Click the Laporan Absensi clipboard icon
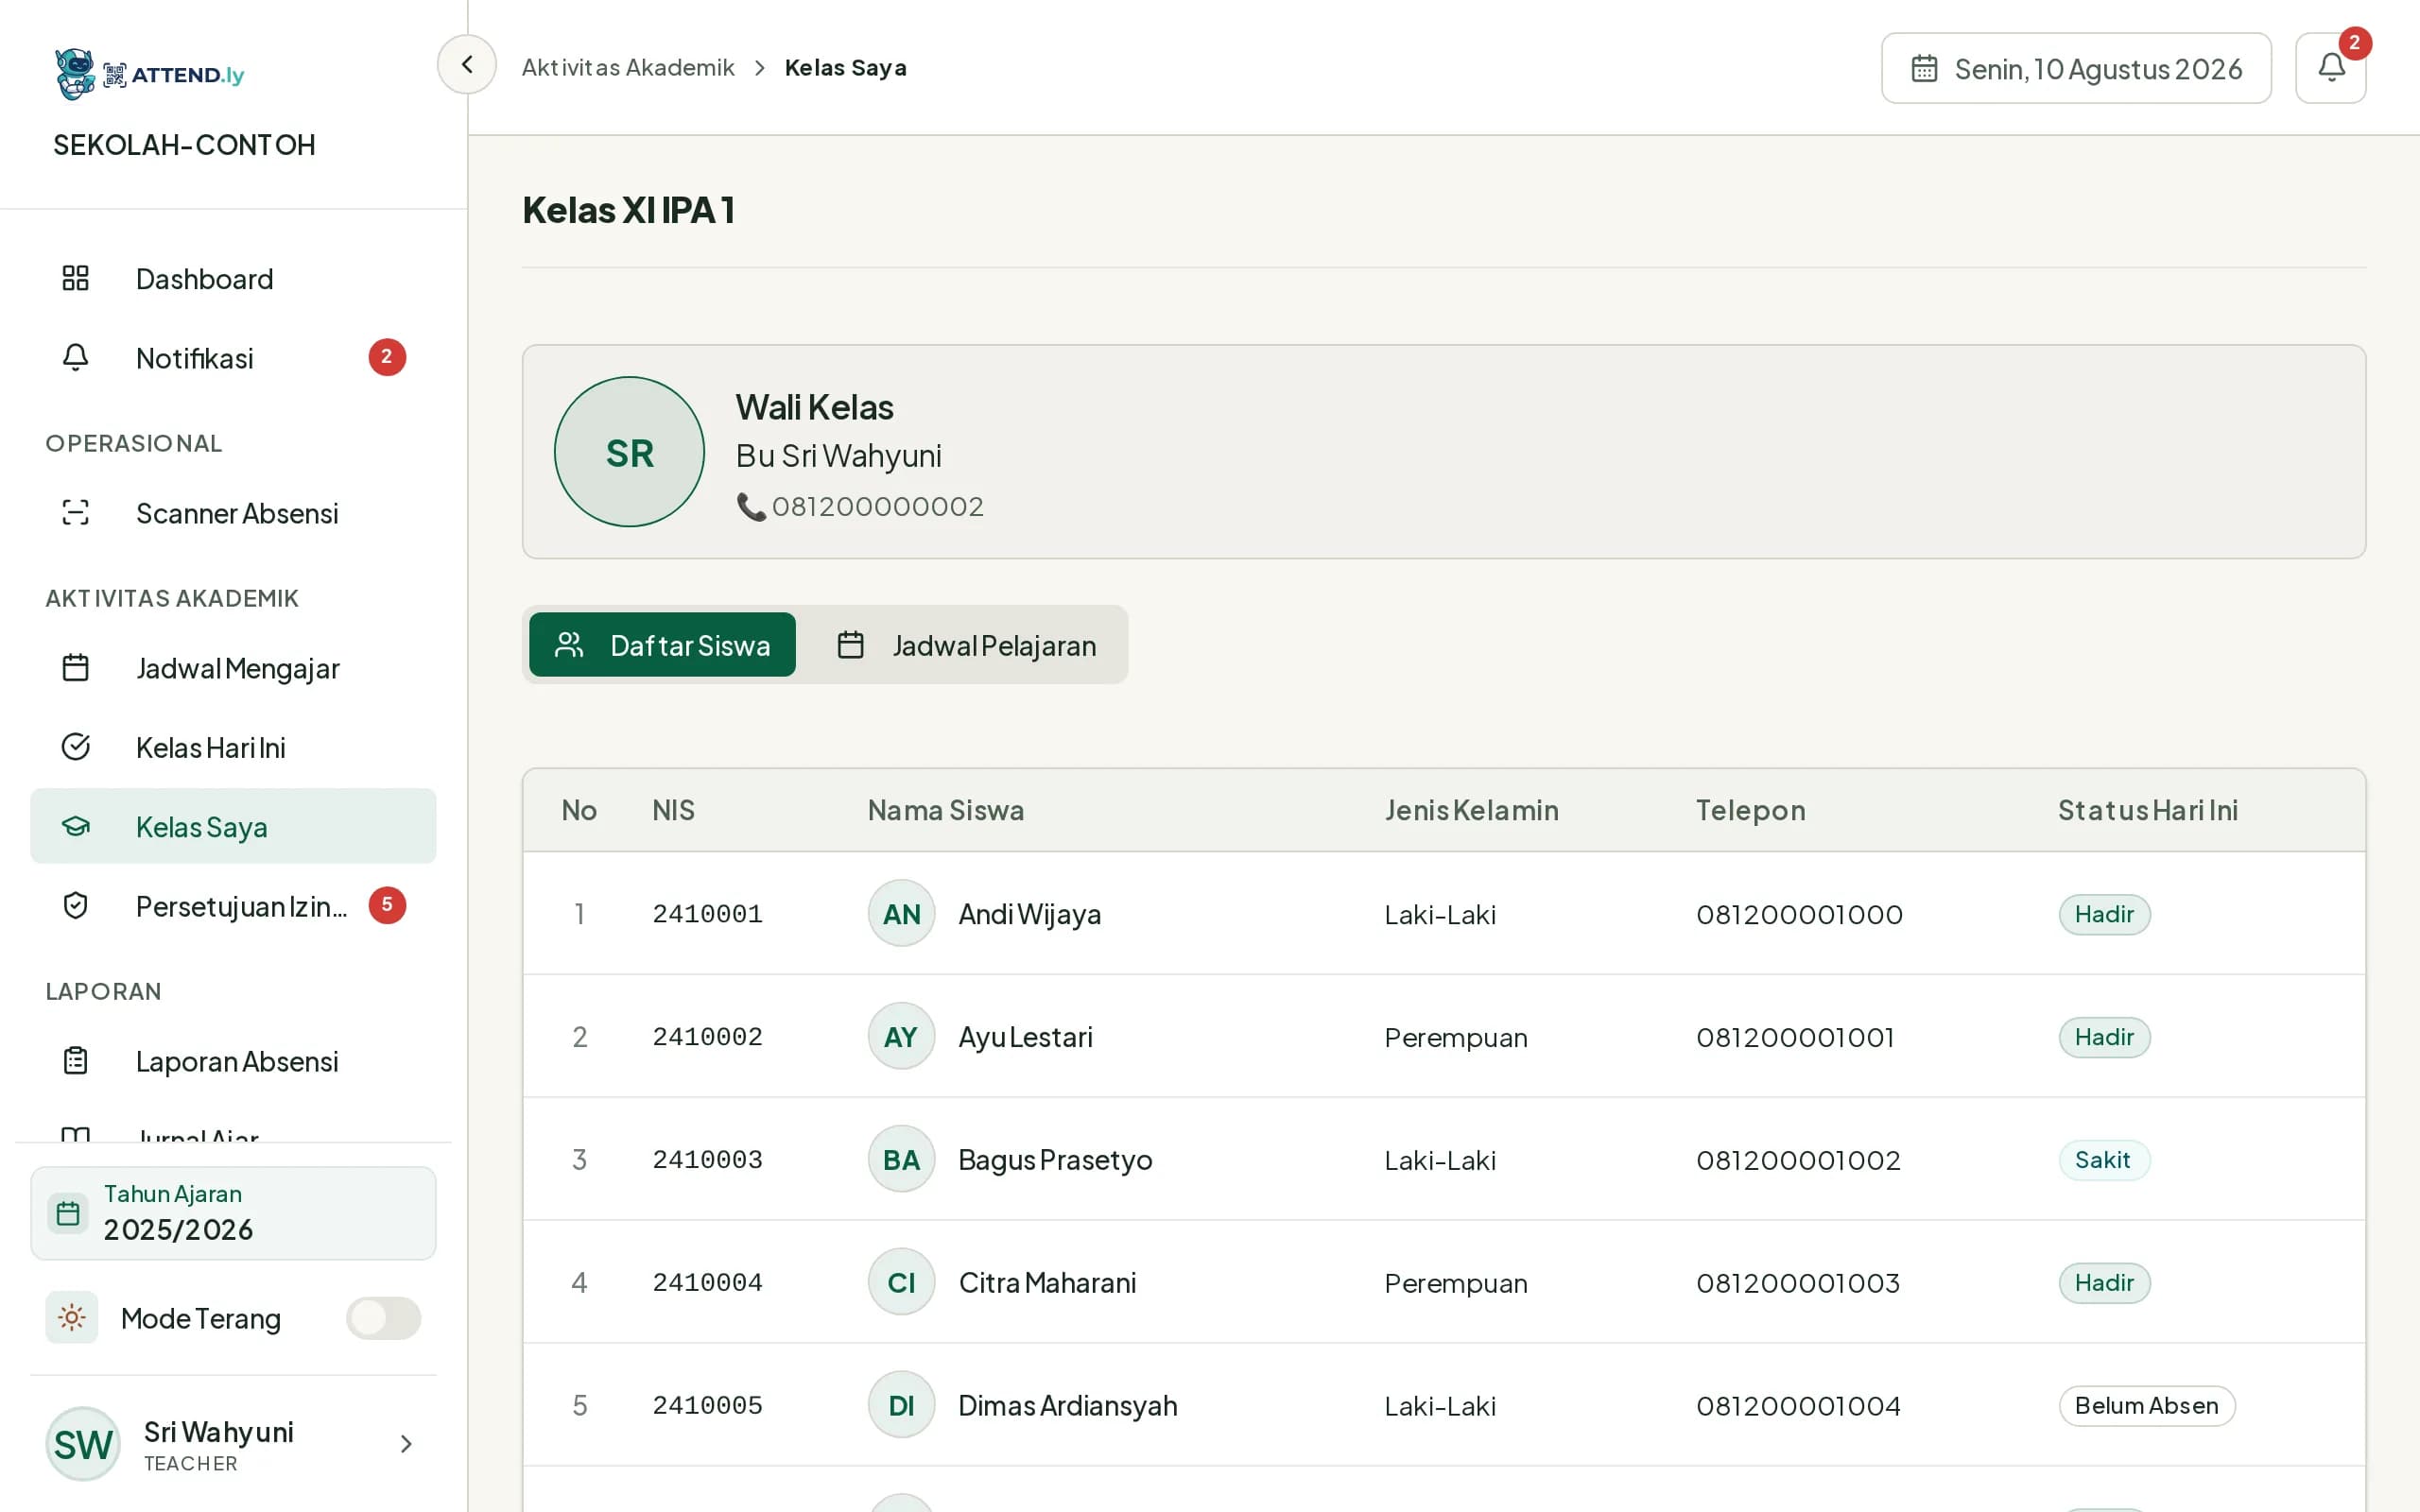 pos(76,1060)
